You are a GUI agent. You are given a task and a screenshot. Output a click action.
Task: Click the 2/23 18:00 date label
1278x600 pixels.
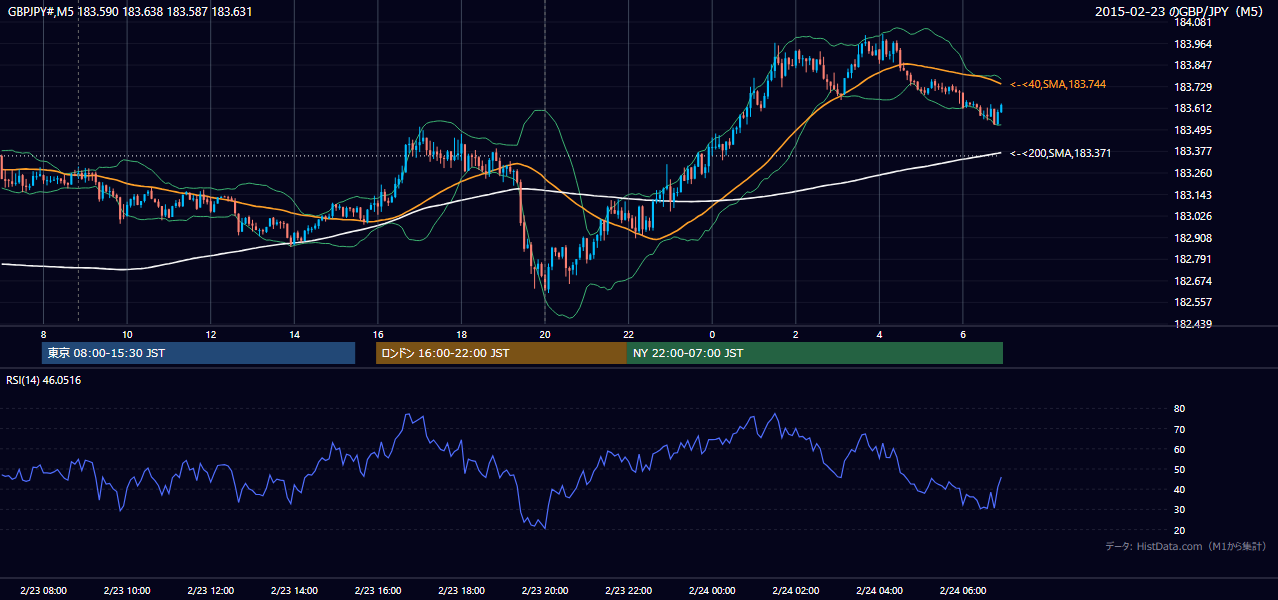point(461,591)
